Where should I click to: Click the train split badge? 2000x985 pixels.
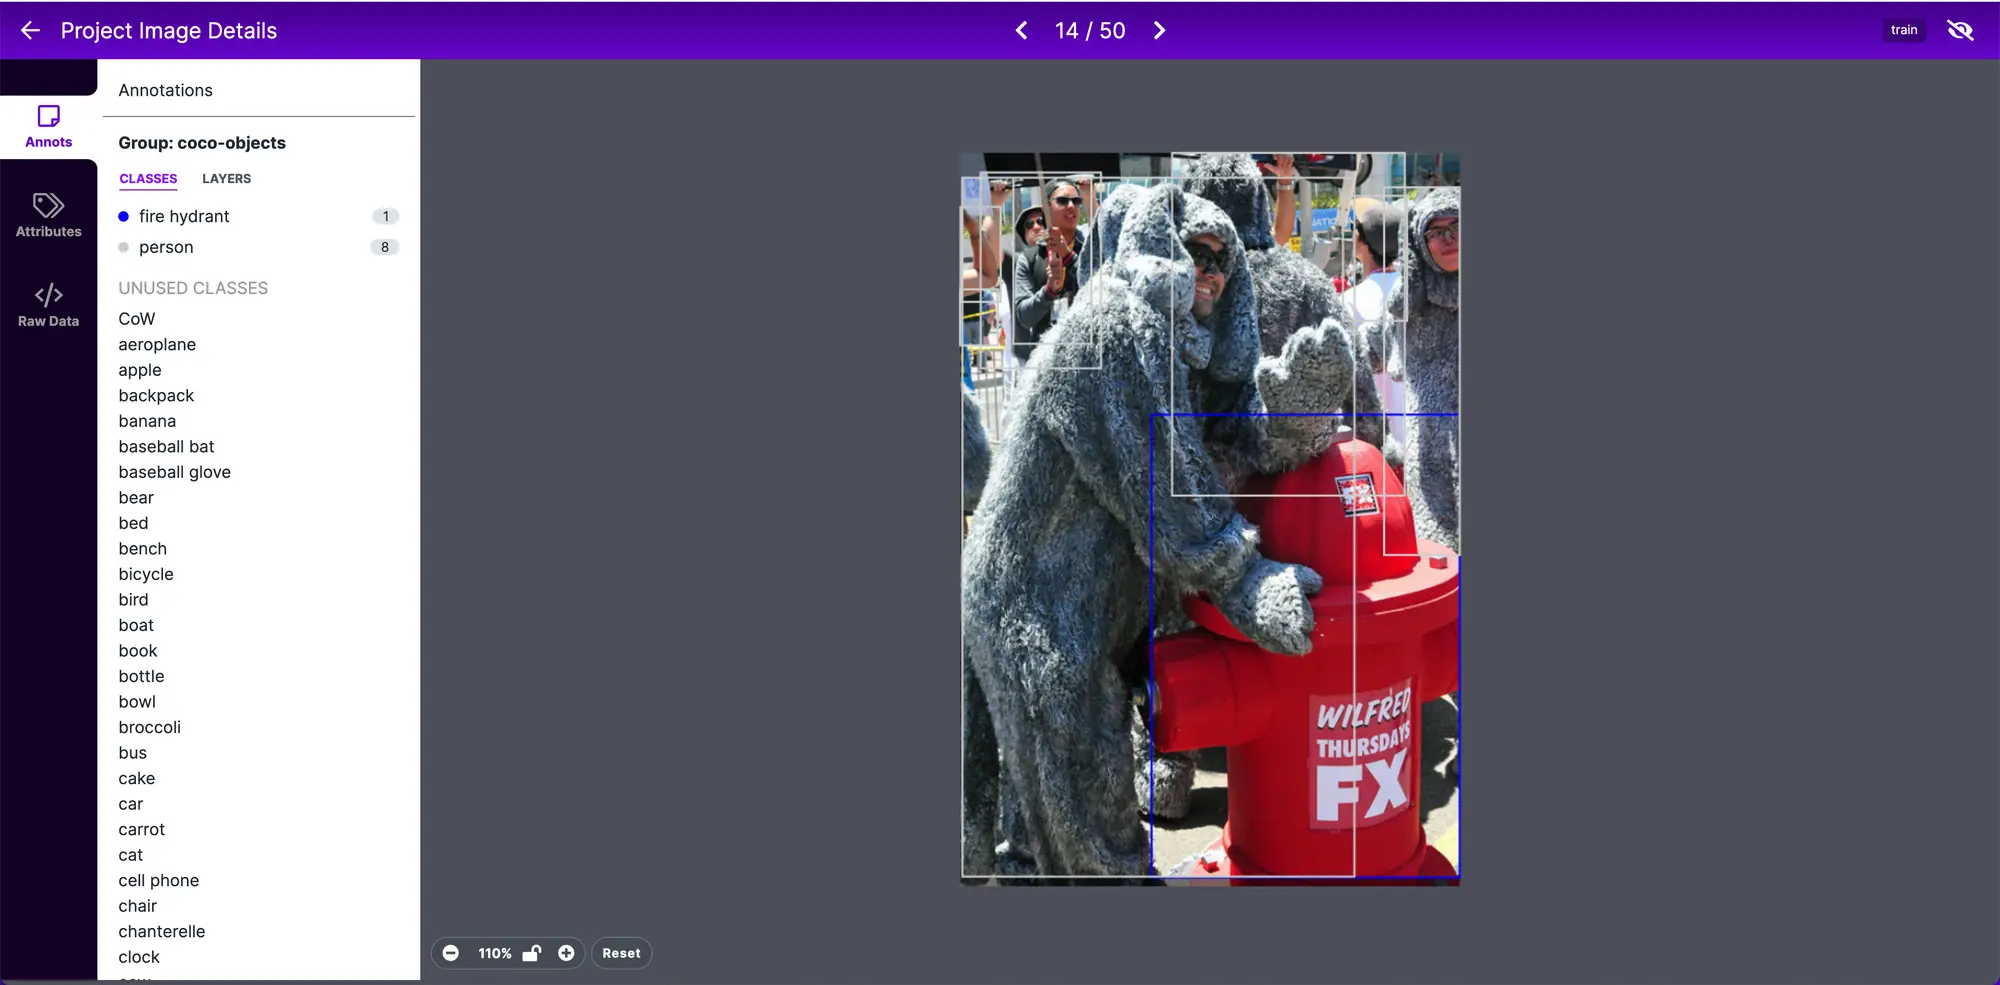1904,30
